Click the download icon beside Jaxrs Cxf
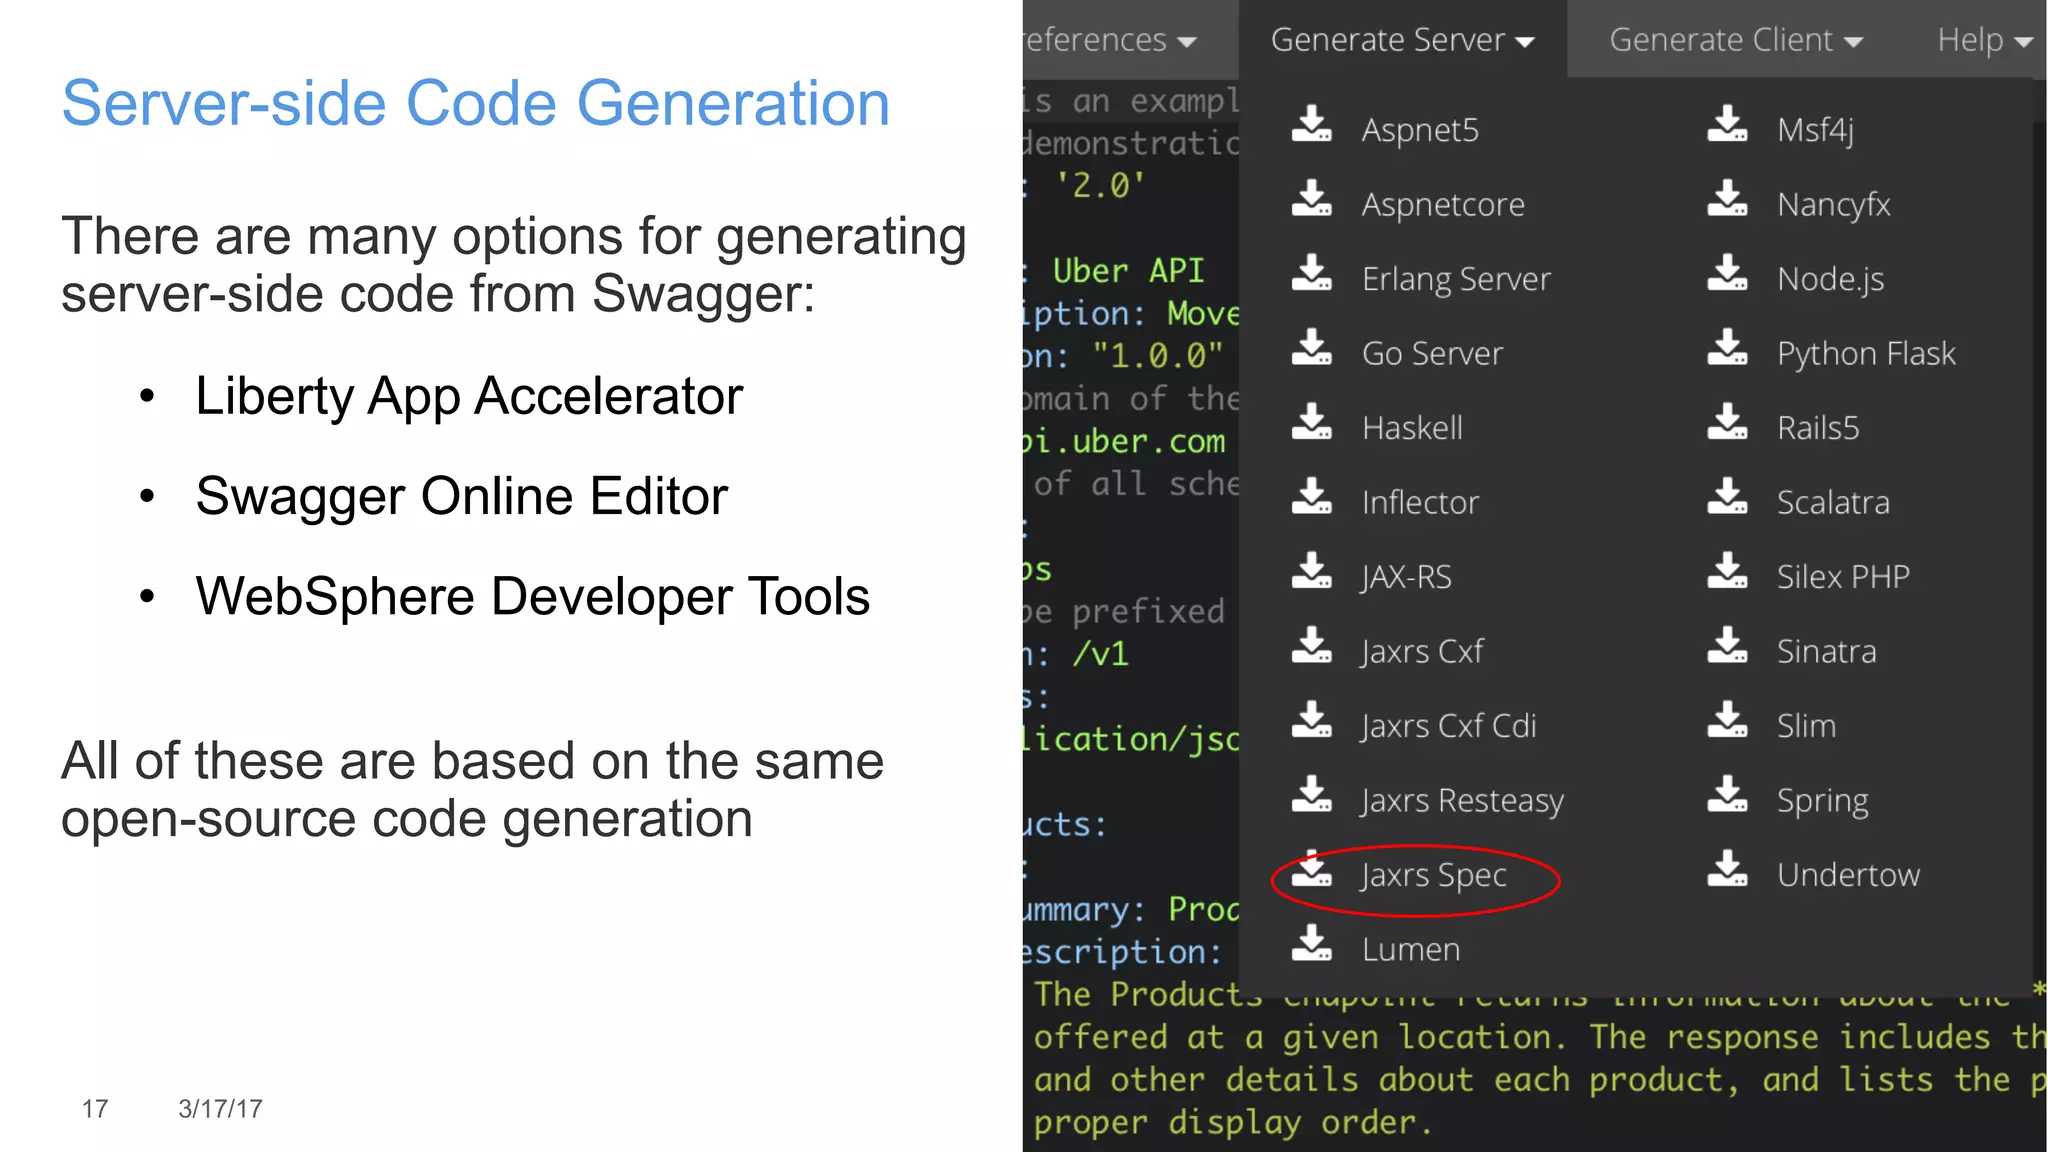 coord(1311,645)
